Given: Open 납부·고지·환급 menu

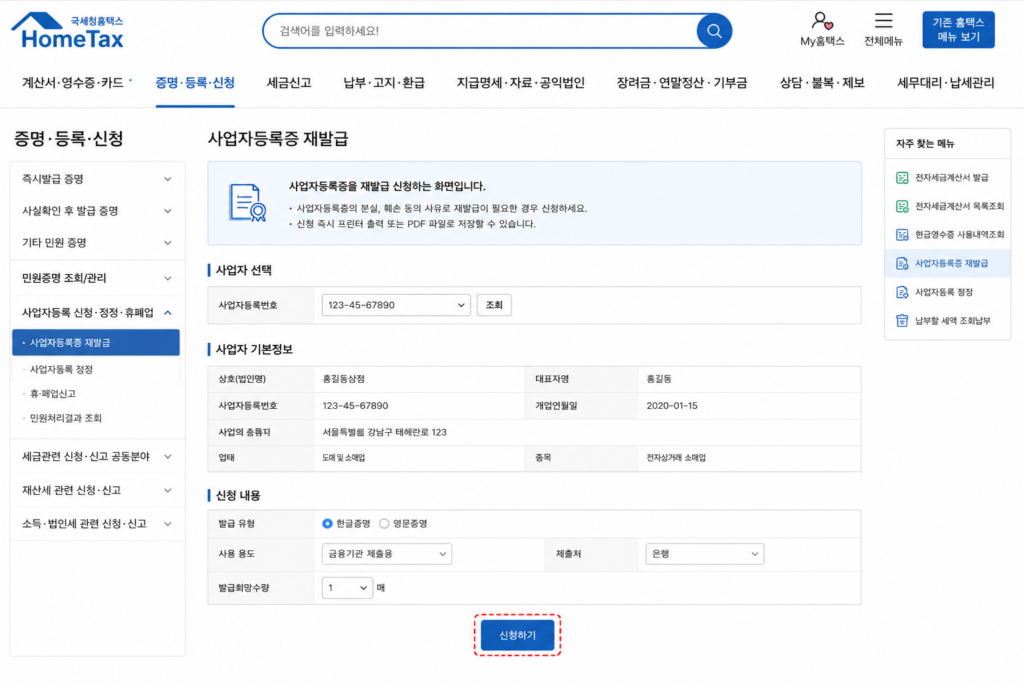Looking at the screenshot, I should click(x=384, y=83).
